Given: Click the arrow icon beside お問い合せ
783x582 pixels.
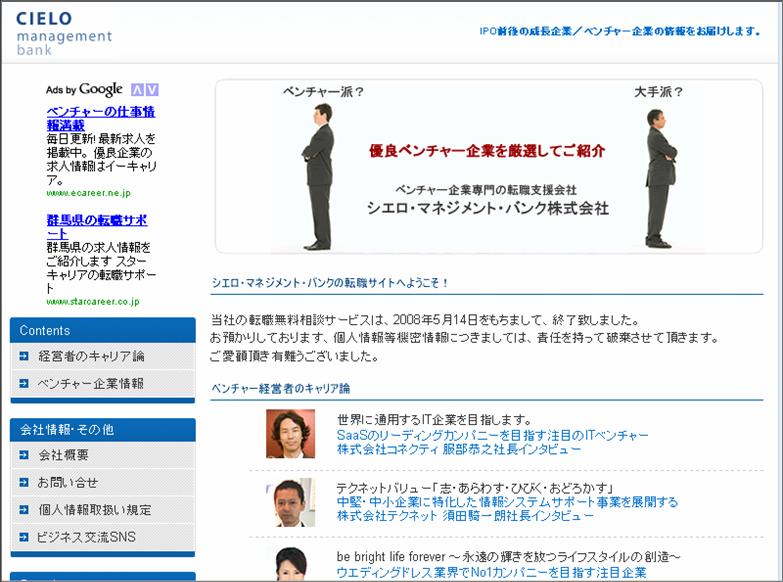Looking at the screenshot, I should pyautogui.click(x=23, y=482).
